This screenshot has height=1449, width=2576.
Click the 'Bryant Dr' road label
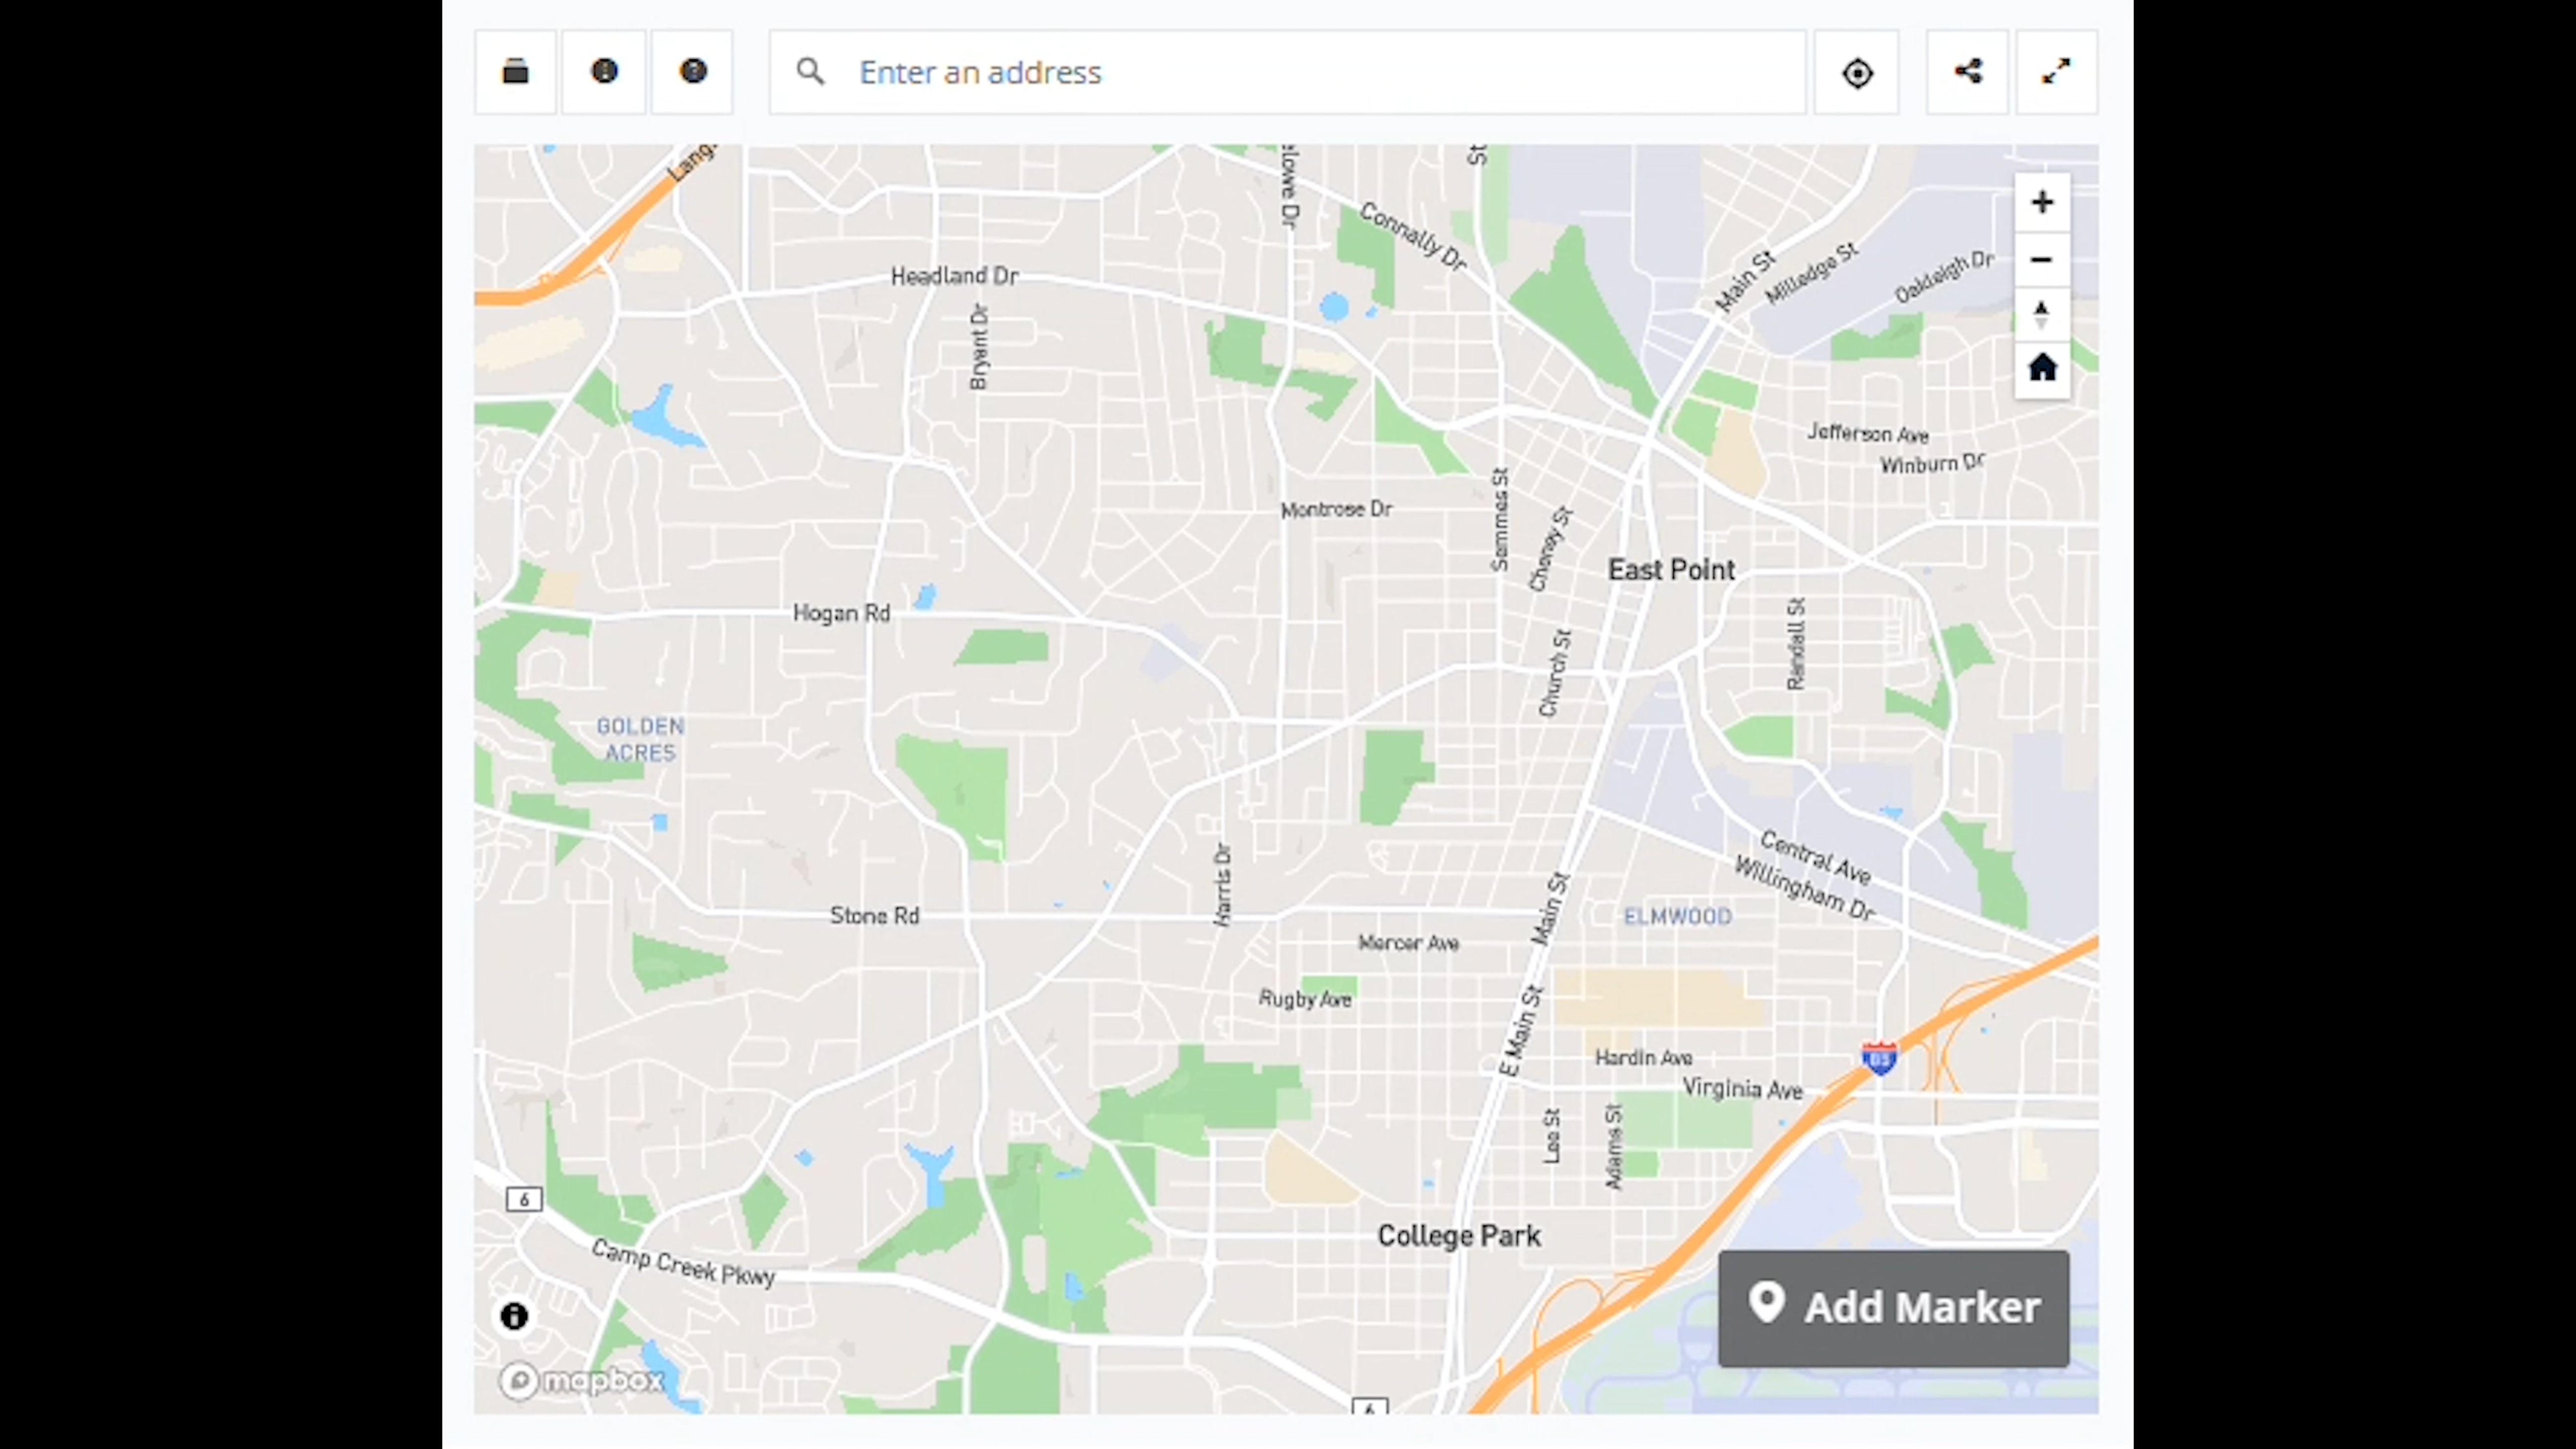(x=979, y=347)
